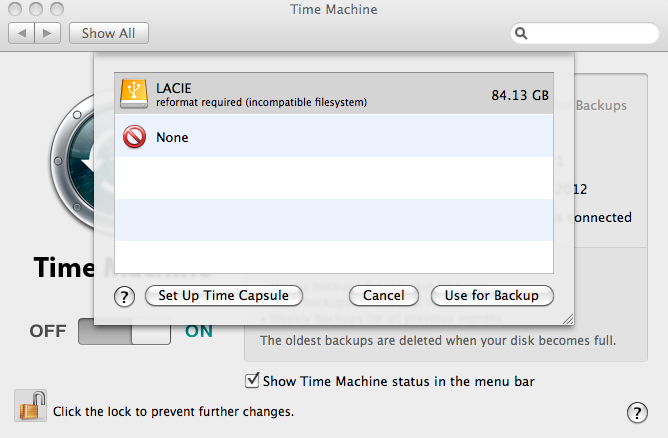Click the LACIE USB drive icon
Viewport: 668px width, 438px height.
133,94
